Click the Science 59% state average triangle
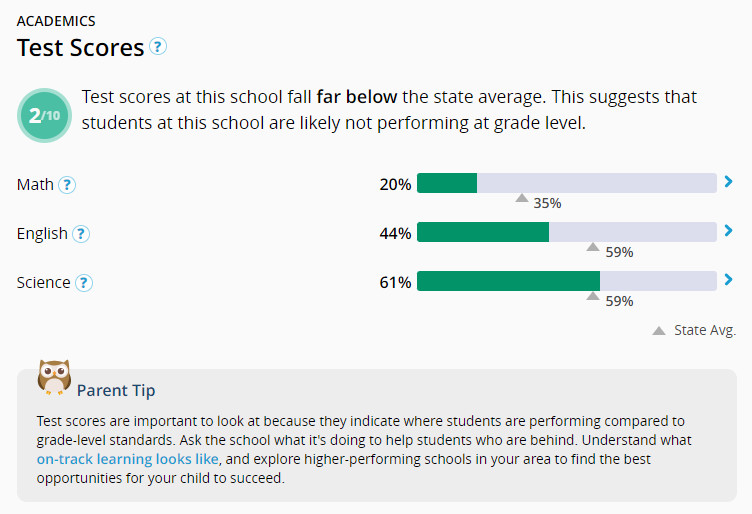 click(593, 296)
